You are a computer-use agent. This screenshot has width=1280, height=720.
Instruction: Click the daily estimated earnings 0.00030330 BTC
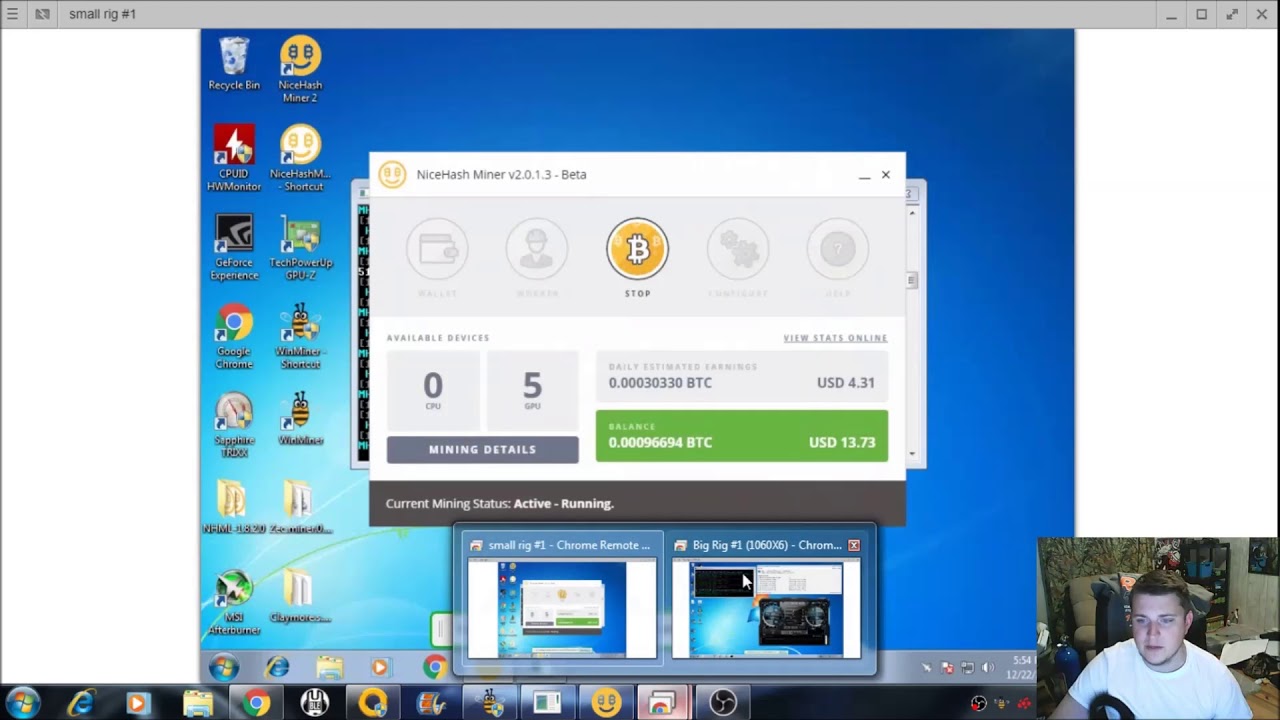pos(660,383)
